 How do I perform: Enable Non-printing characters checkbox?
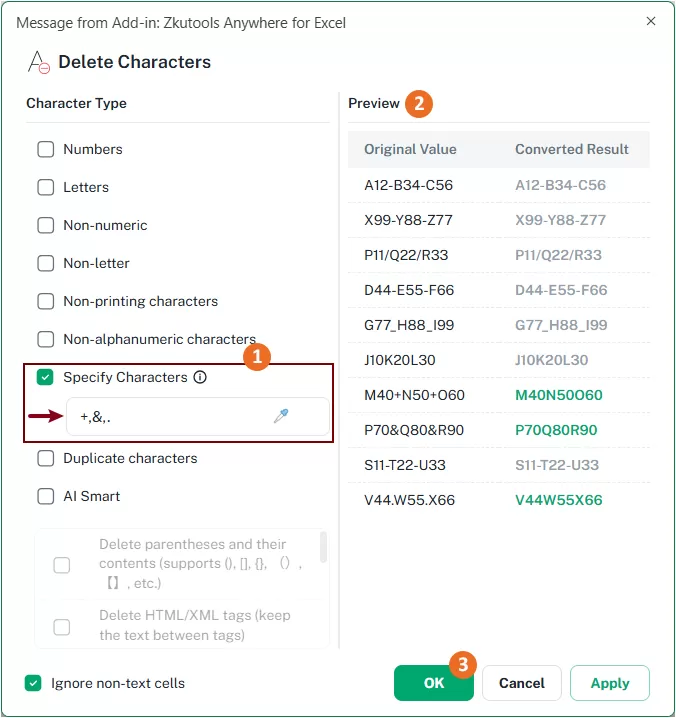coord(45,301)
